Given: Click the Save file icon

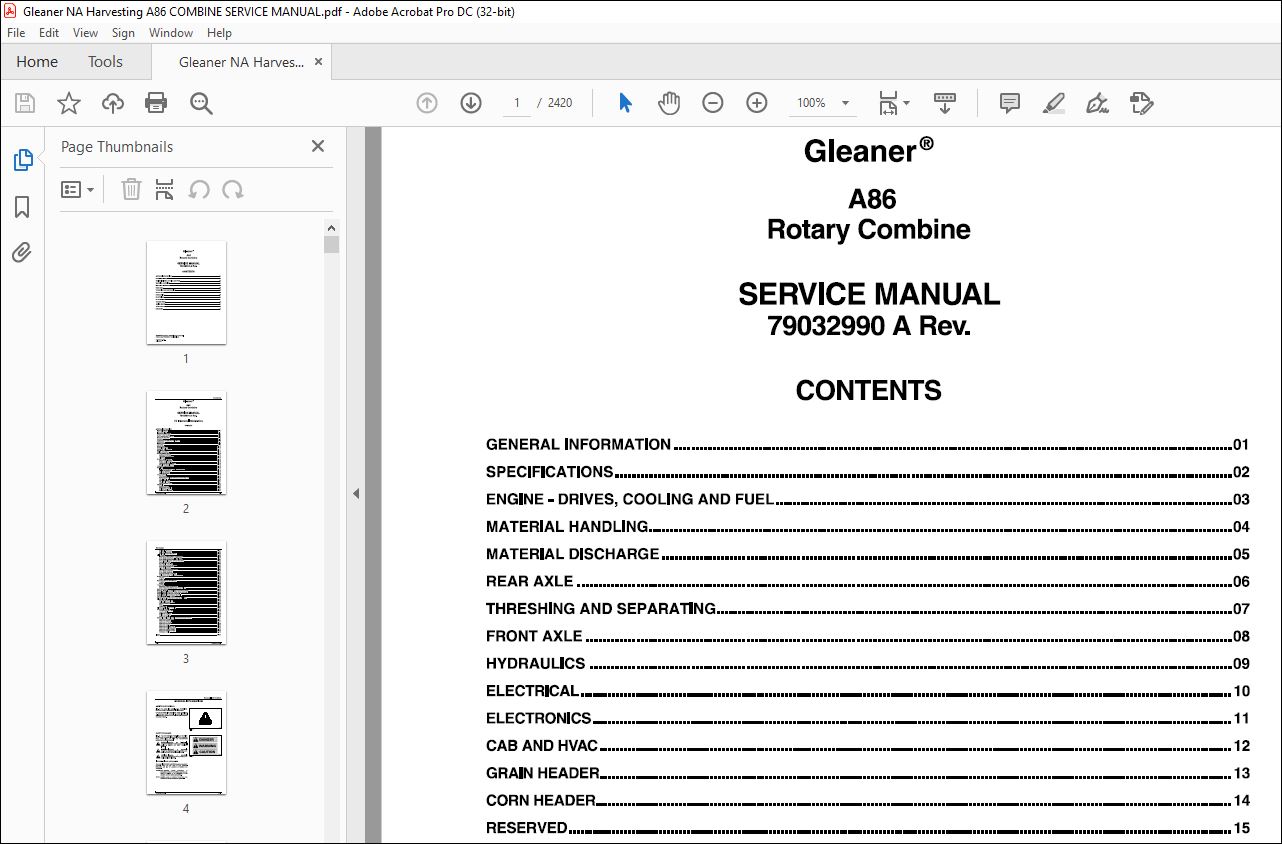Looking at the screenshot, I should click(25, 103).
